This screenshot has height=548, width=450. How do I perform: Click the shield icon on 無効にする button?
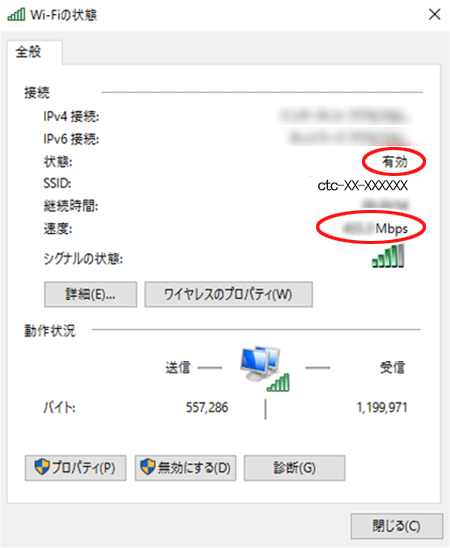point(147,467)
